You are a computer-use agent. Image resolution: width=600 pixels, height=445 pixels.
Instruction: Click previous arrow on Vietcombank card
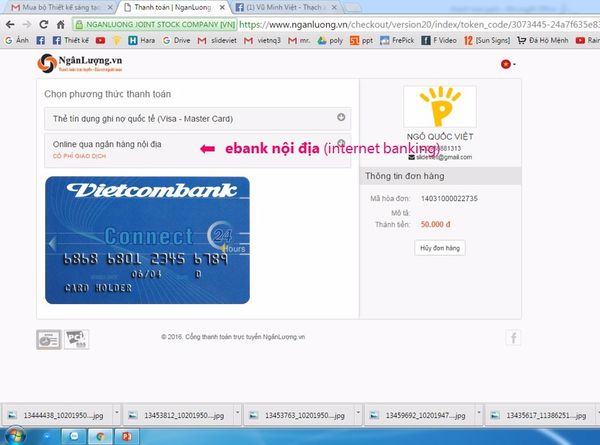52,243
